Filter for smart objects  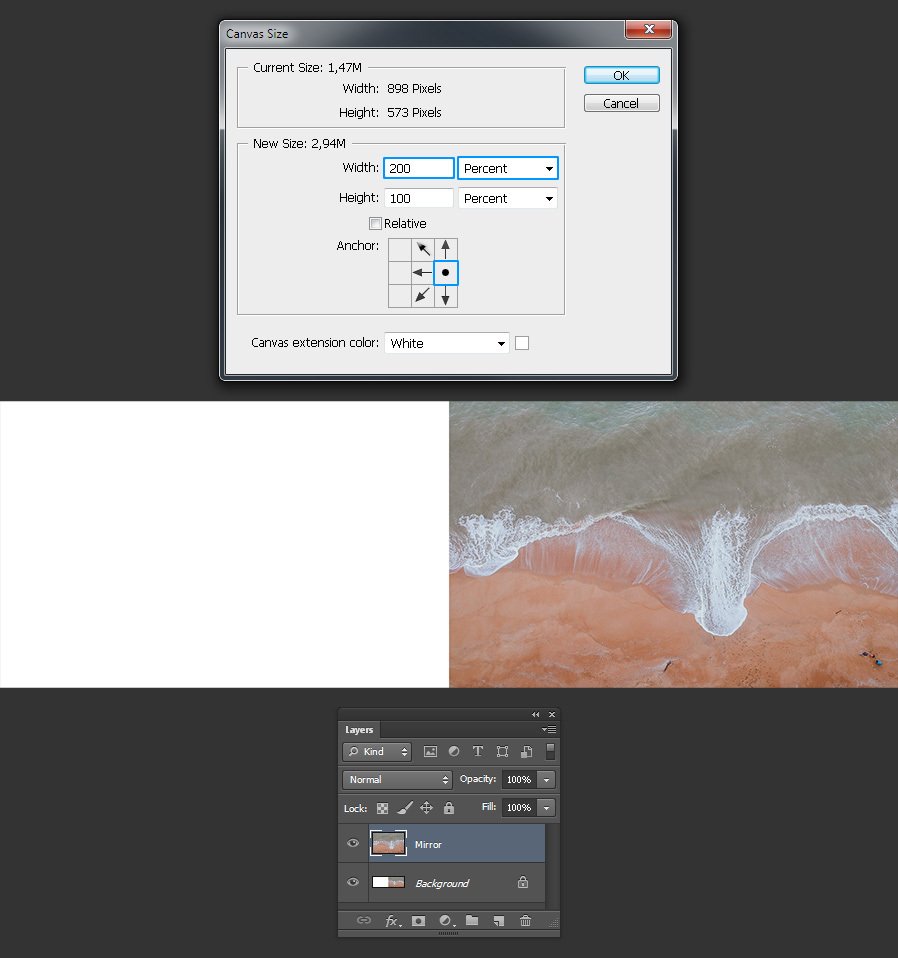click(527, 751)
